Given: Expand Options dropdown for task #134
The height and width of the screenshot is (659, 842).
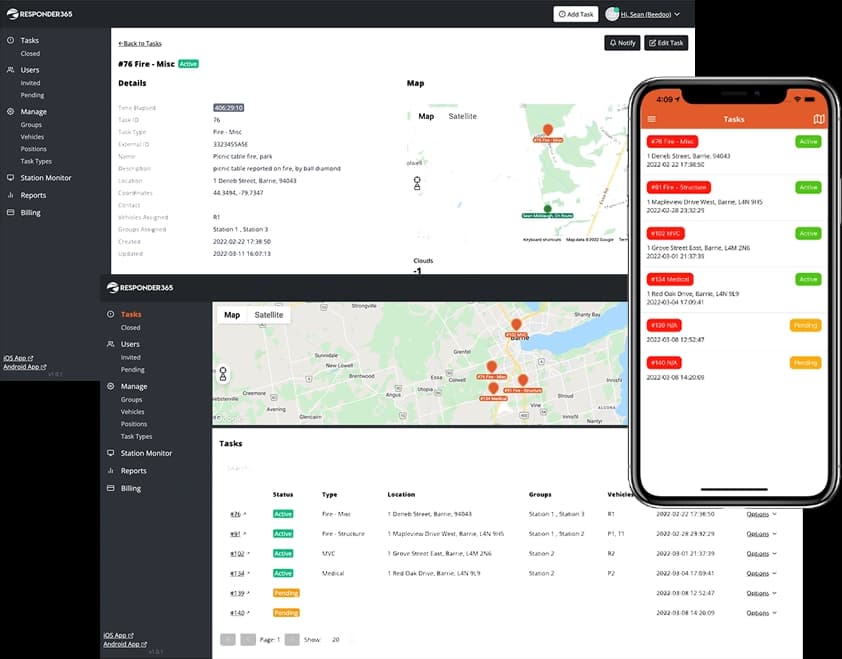Looking at the screenshot, I should [761, 574].
